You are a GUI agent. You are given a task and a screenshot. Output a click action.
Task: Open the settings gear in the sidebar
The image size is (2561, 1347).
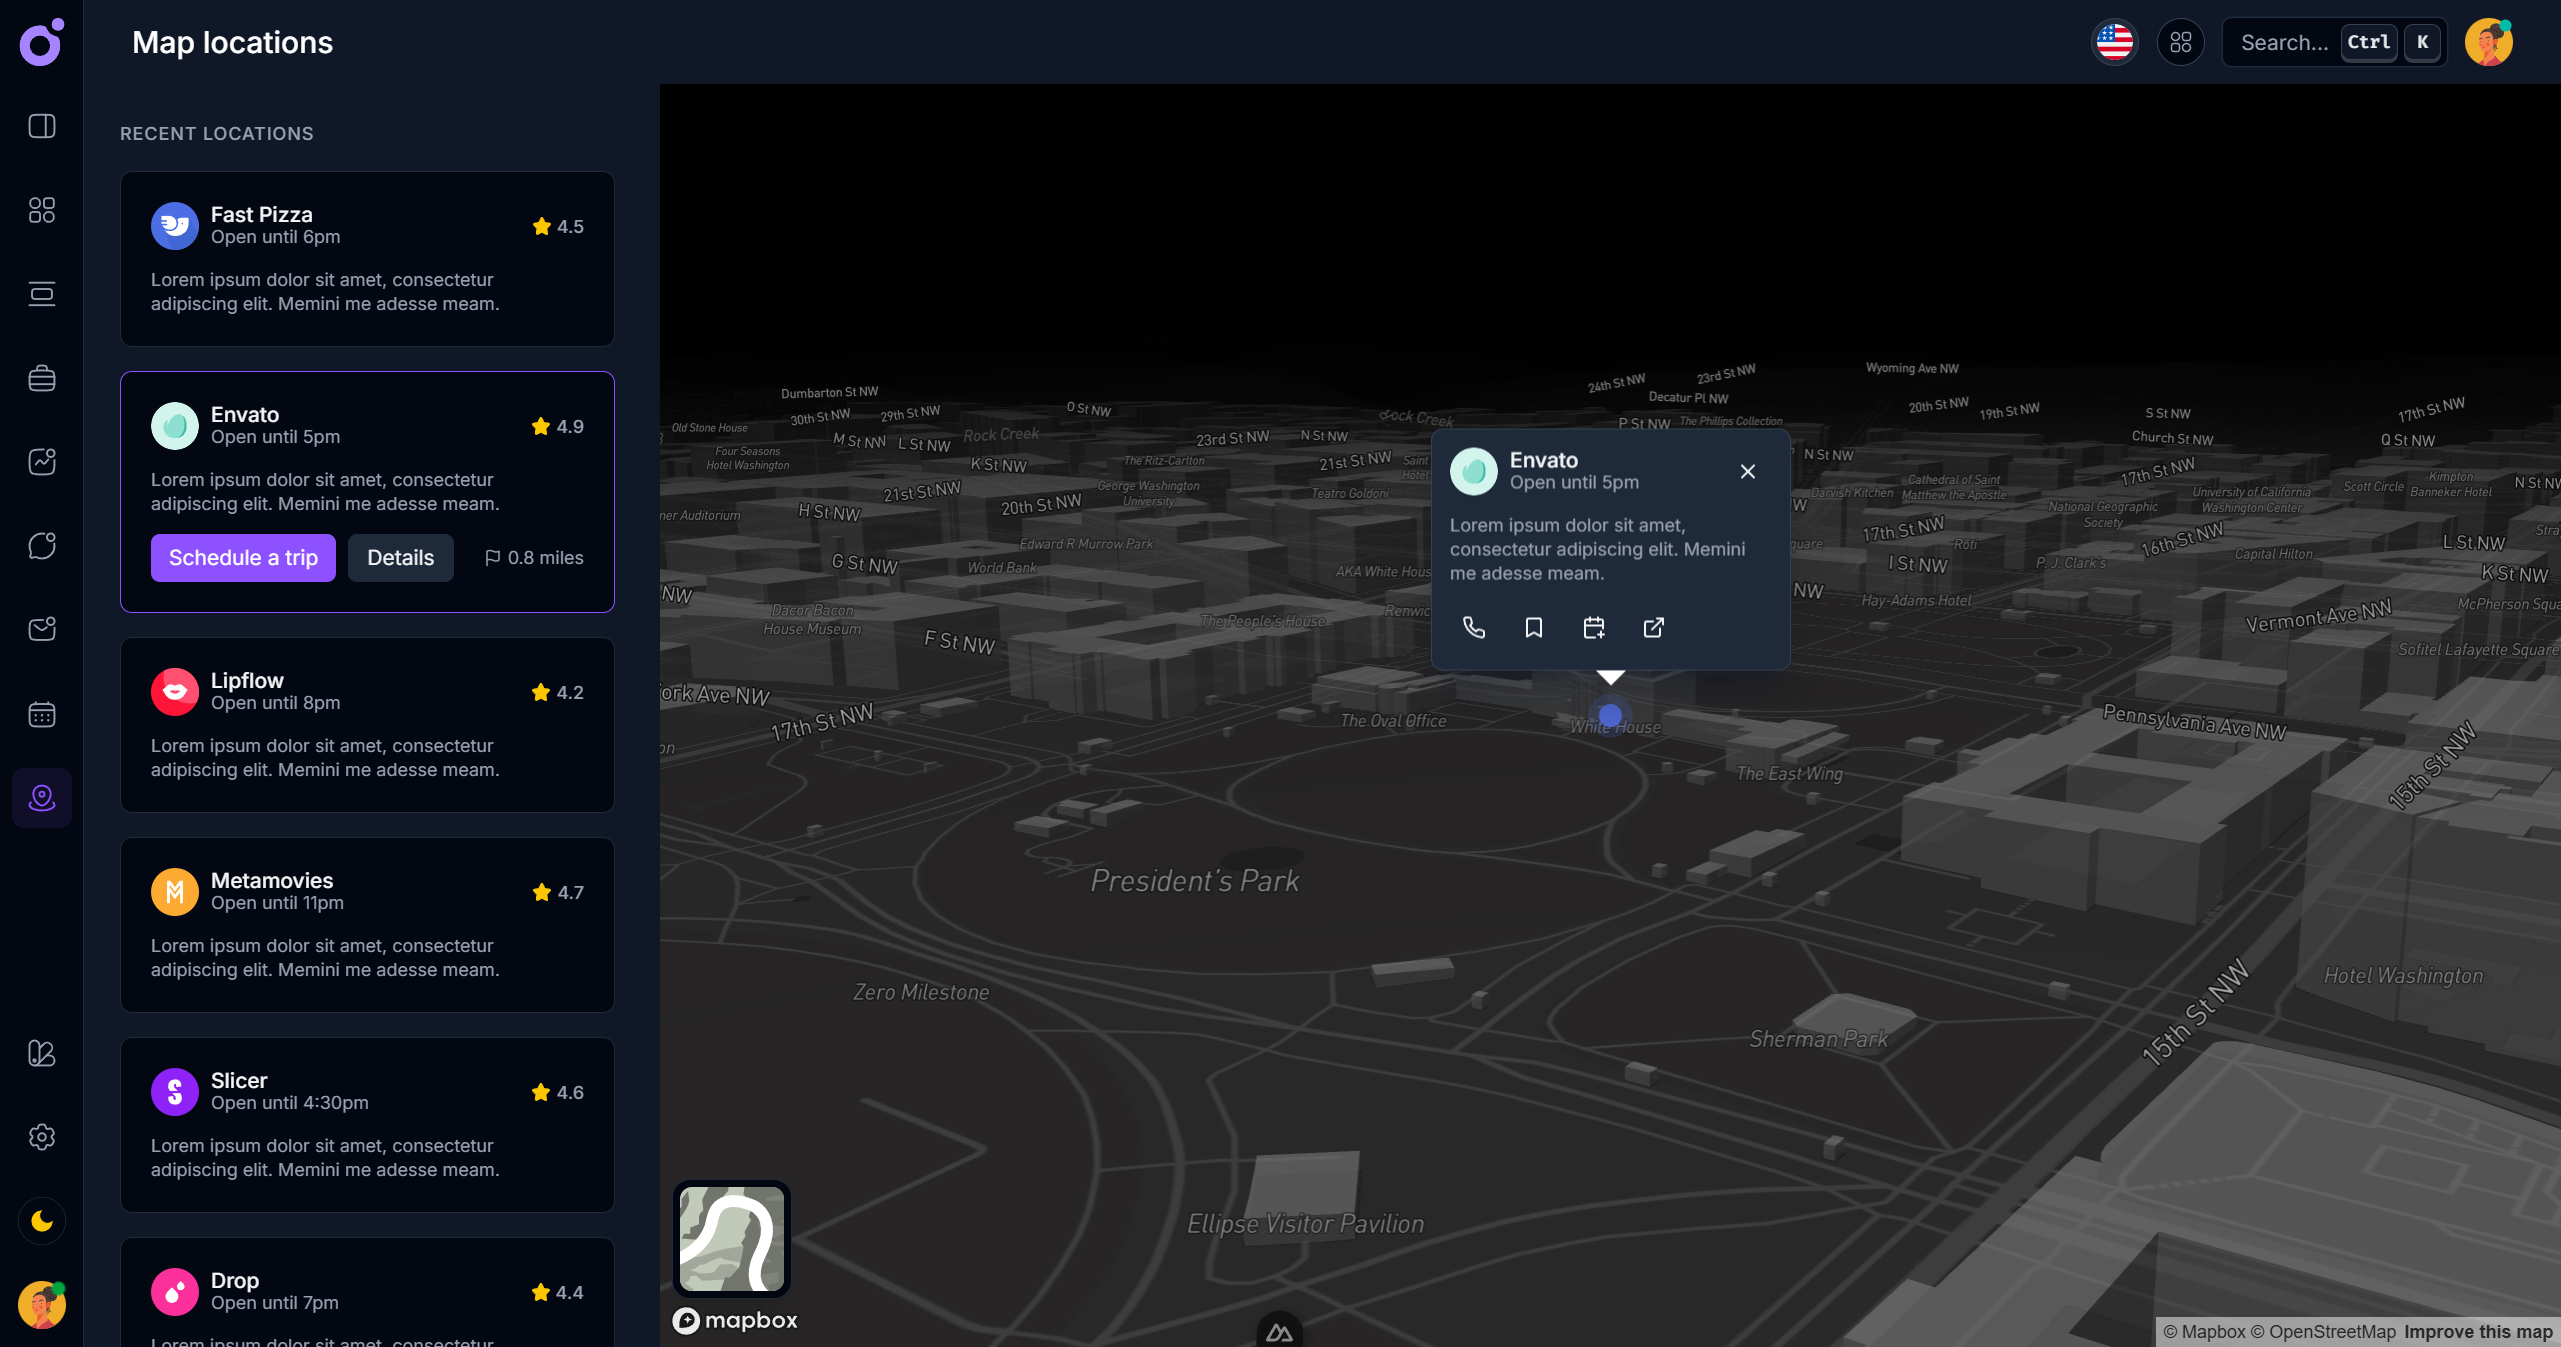(x=42, y=1137)
